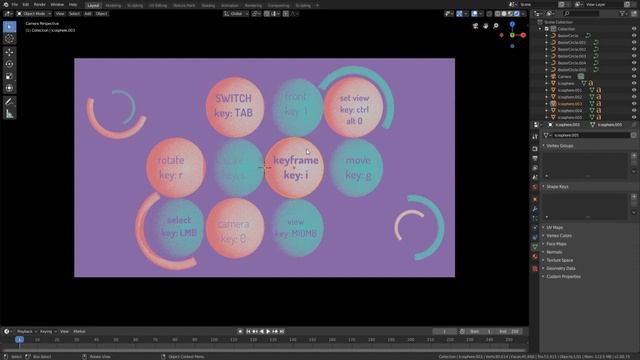Select the Move tool in toolbar
Screen dimensions: 640x360
[9, 52]
